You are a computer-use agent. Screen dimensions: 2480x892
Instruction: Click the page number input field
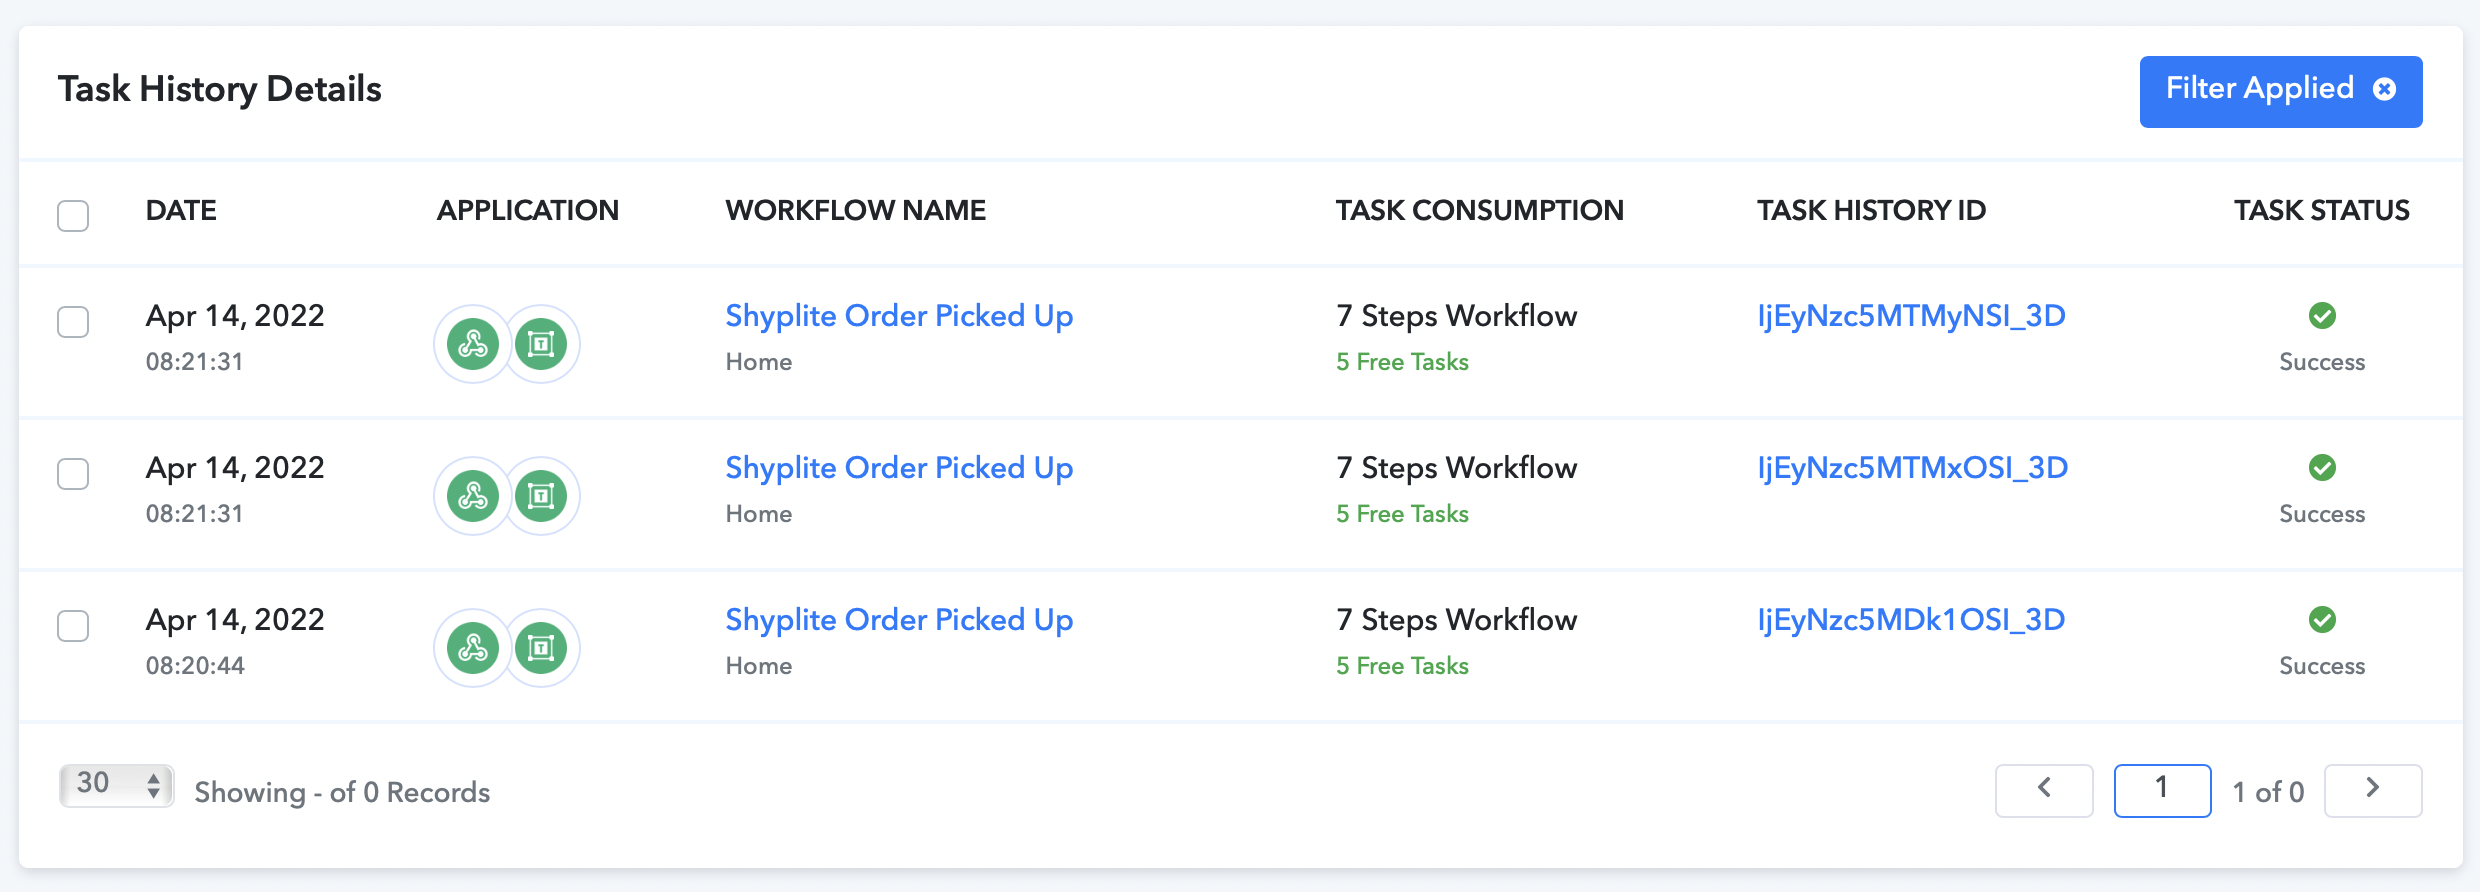(x=2162, y=790)
